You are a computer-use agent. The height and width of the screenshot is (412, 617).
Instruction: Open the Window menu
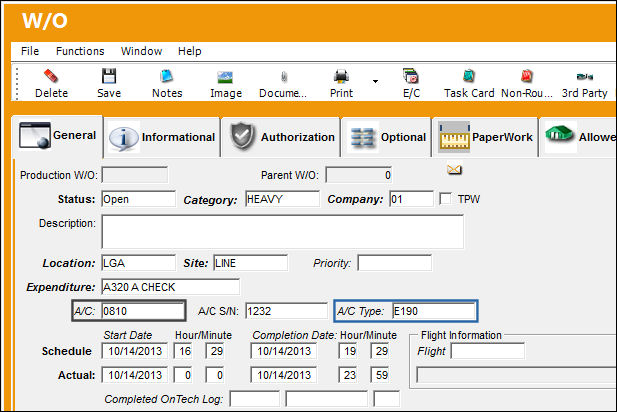coord(141,51)
